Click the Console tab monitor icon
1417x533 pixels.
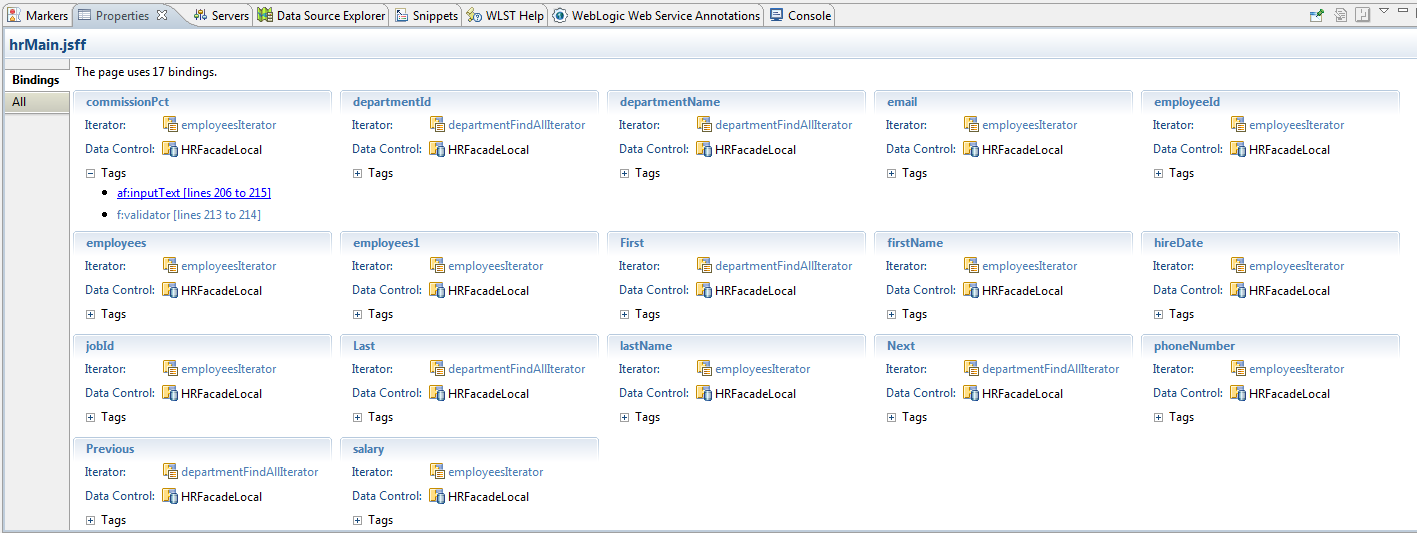(x=777, y=15)
